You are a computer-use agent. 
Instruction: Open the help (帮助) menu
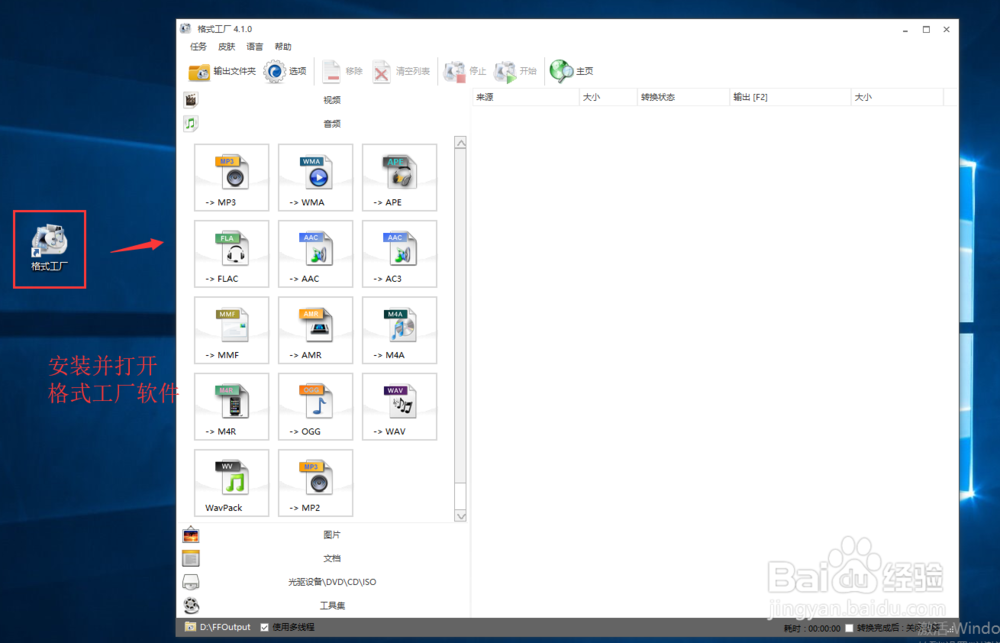tap(283, 47)
